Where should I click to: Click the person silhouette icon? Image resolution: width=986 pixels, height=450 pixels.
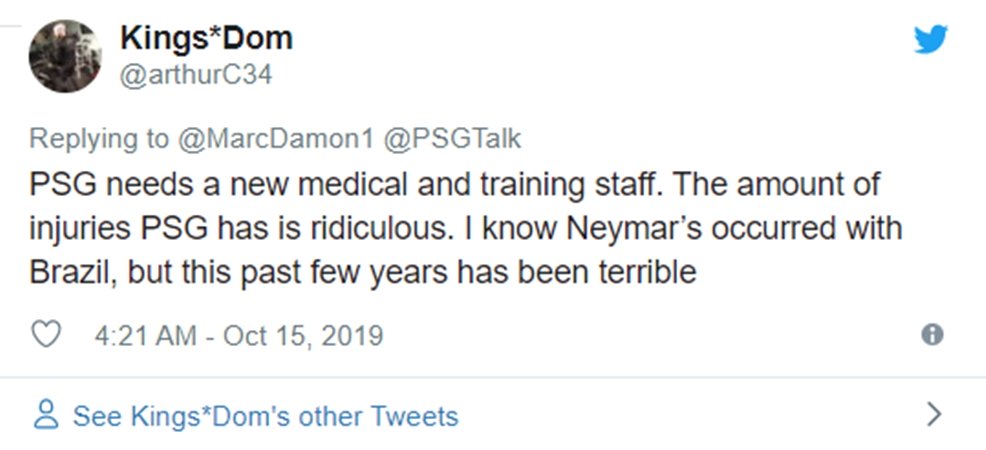pos(45,415)
